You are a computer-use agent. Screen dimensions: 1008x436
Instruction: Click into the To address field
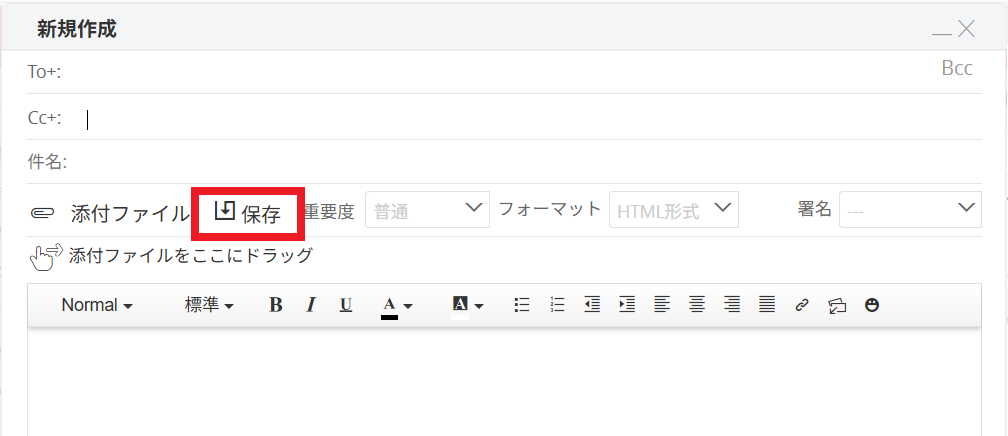coord(501,72)
